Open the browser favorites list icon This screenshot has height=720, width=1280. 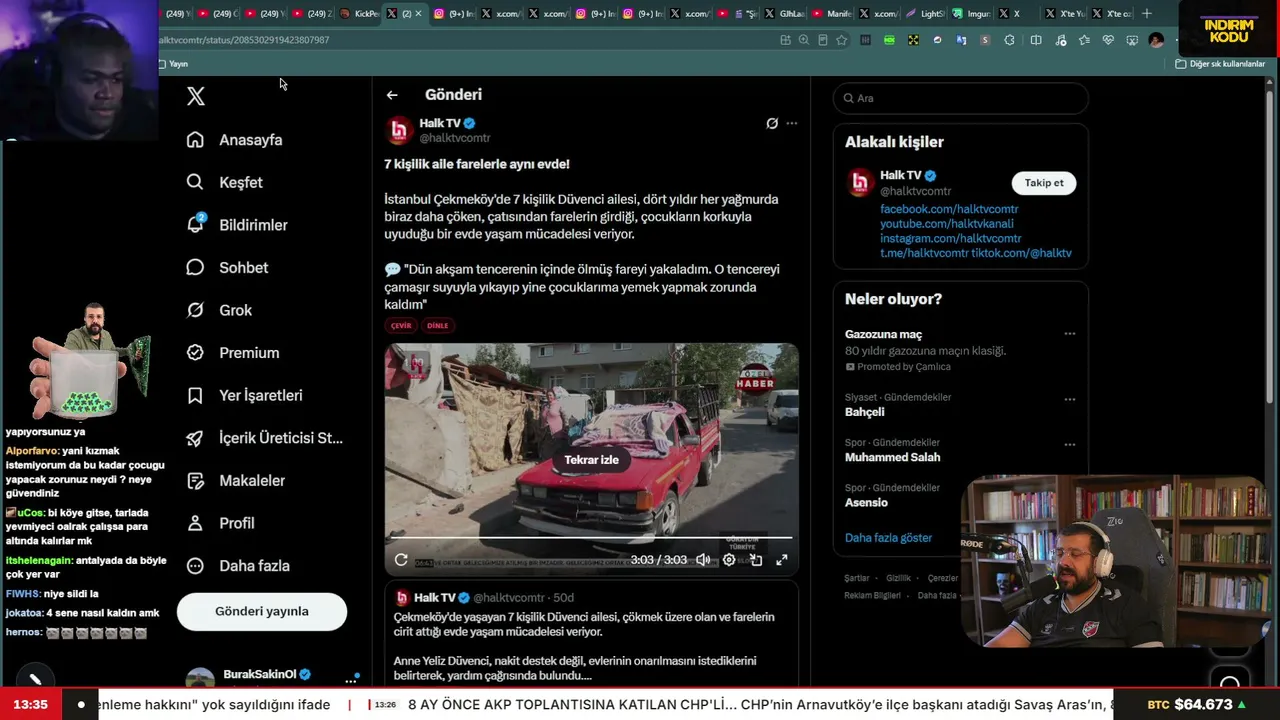1085,40
